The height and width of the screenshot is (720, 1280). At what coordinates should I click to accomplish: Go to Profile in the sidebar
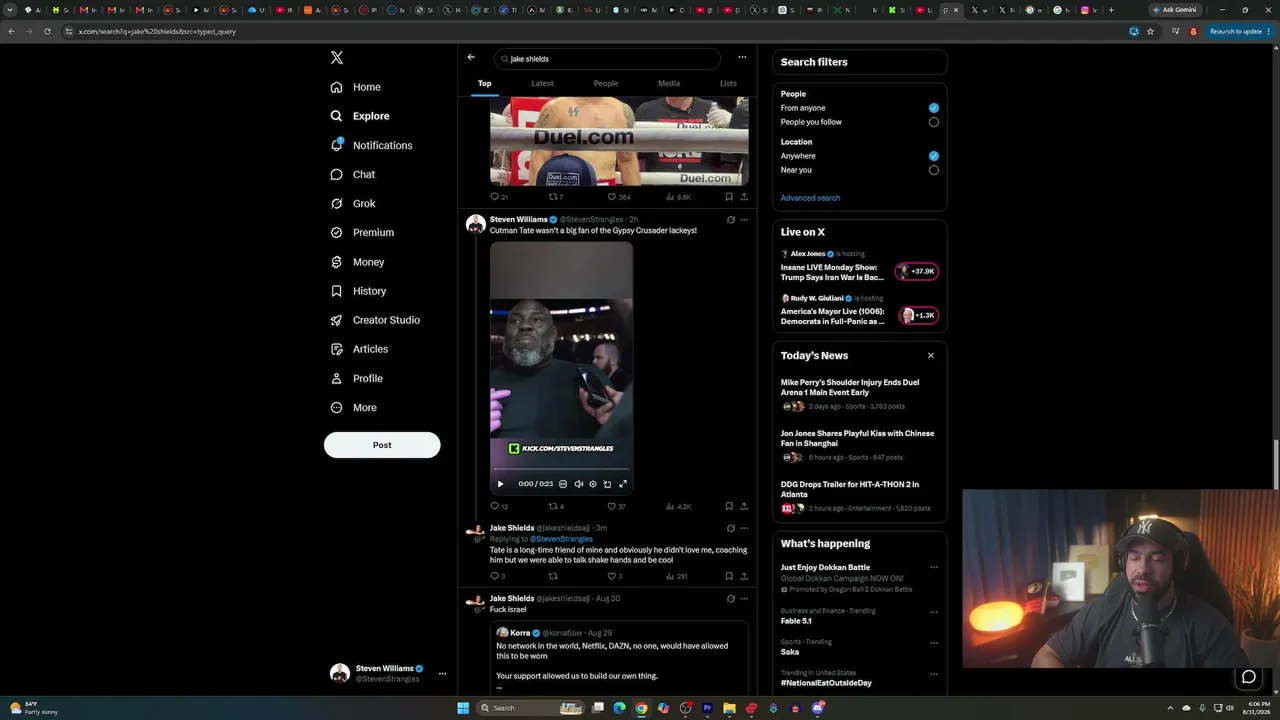tap(357, 378)
